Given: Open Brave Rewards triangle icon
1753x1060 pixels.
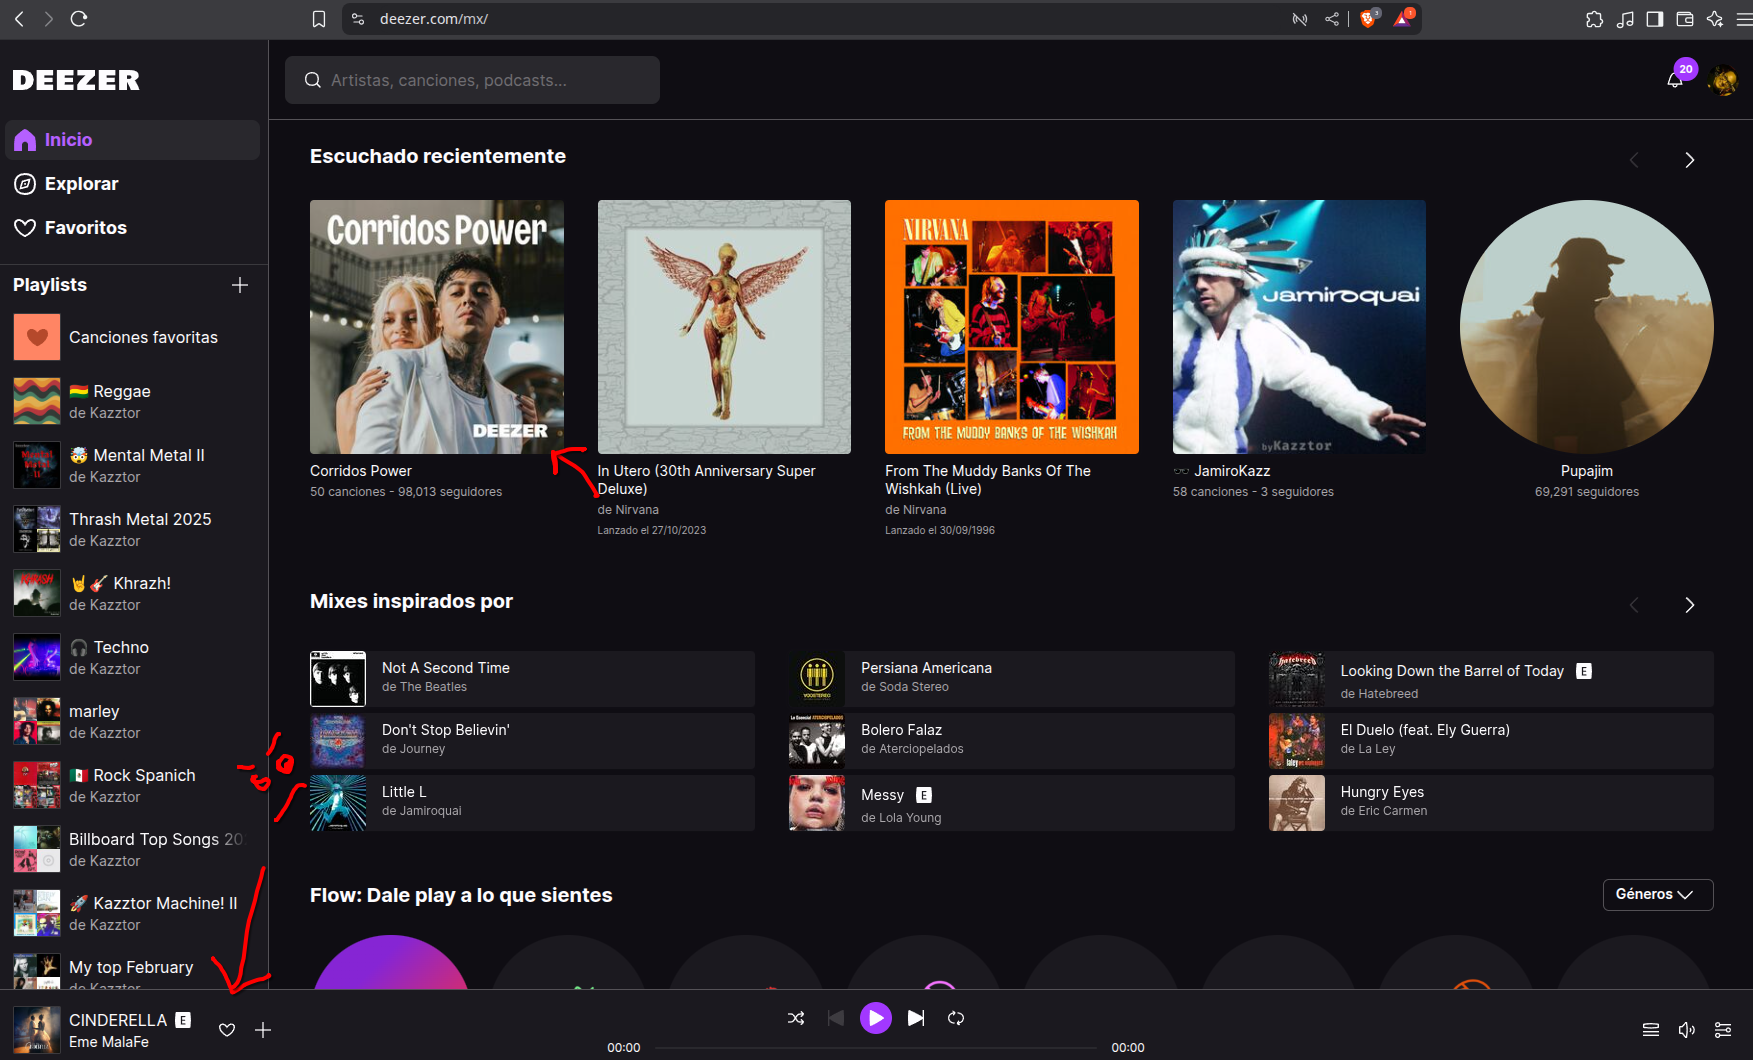Looking at the screenshot, I should (x=1403, y=18).
